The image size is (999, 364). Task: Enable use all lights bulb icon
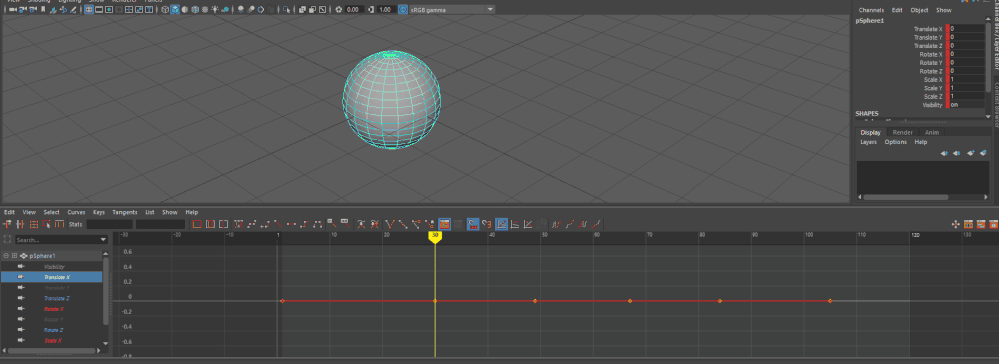215,10
